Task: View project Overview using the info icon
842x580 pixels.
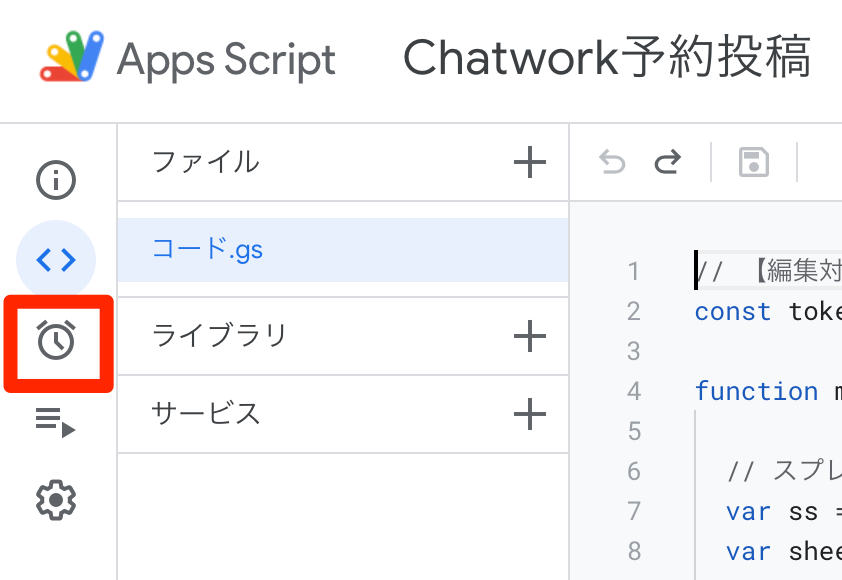Action: [56, 181]
